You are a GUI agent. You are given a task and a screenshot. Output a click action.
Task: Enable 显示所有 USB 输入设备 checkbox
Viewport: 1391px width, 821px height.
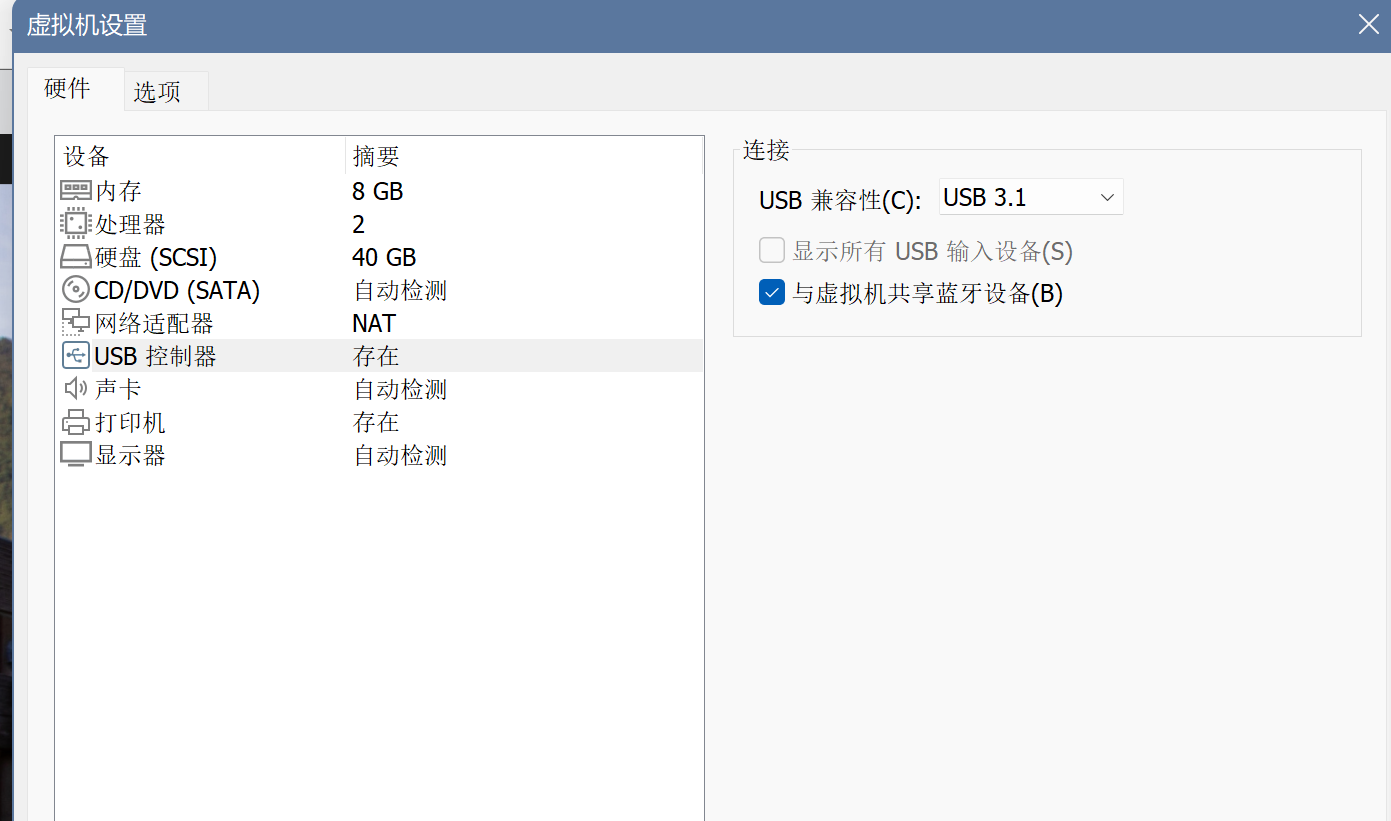[x=771, y=250]
